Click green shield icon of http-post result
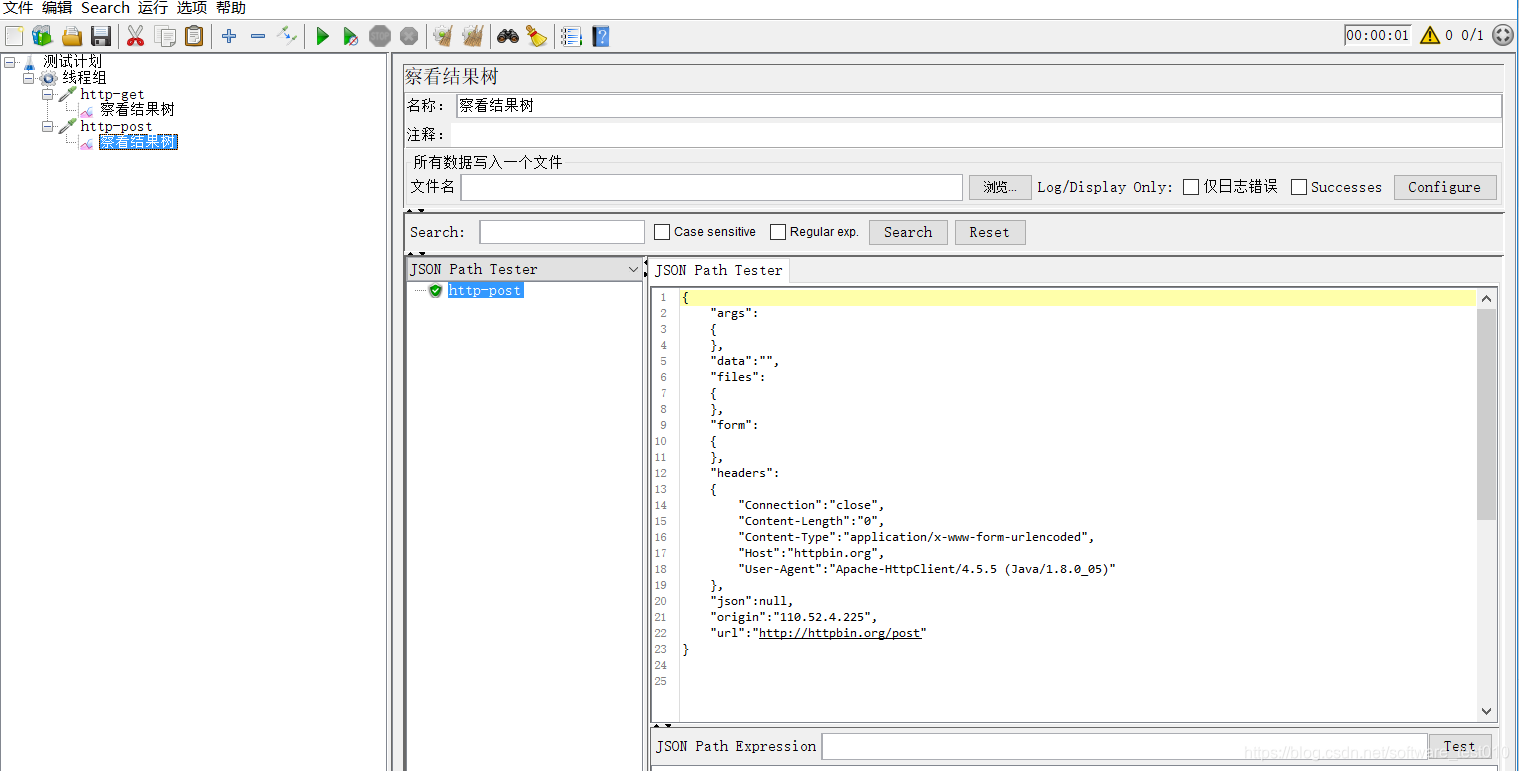 coord(435,290)
